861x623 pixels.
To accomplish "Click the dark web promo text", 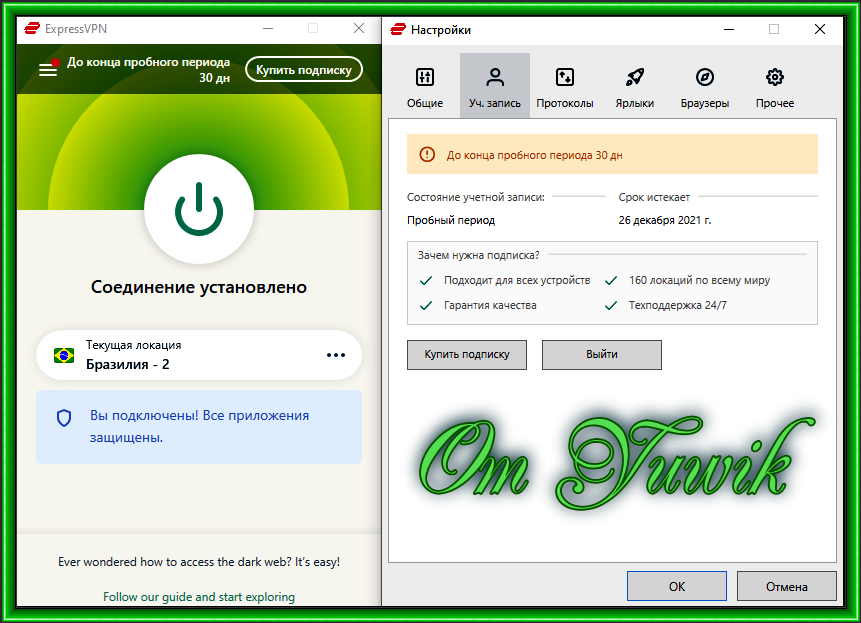I will pos(199,562).
